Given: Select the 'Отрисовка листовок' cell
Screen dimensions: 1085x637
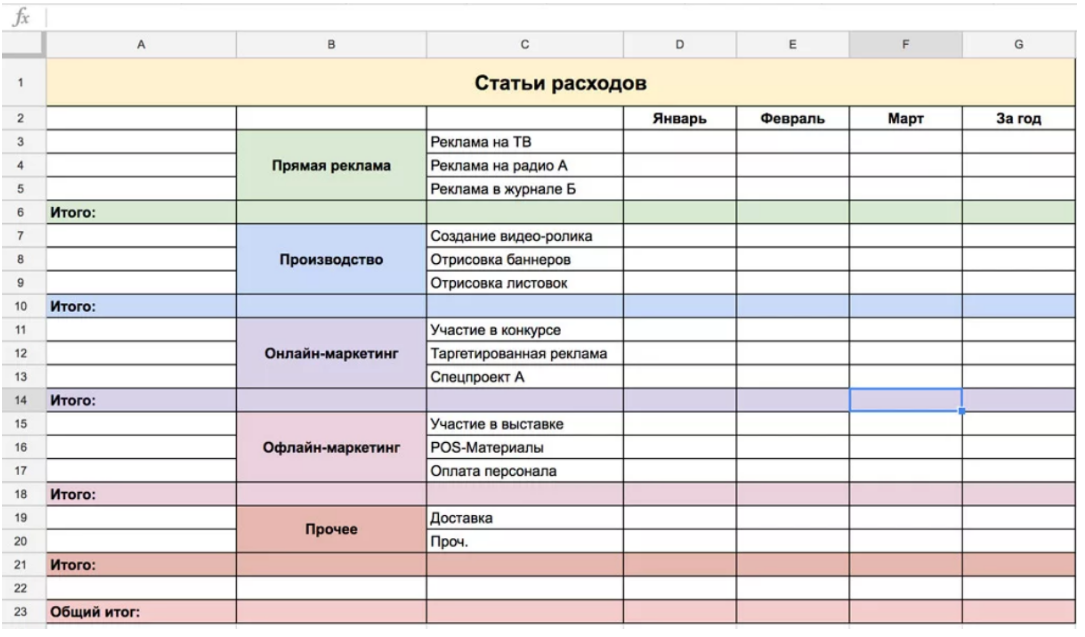Looking at the screenshot, I should pyautogui.click(x=525, y=283).
